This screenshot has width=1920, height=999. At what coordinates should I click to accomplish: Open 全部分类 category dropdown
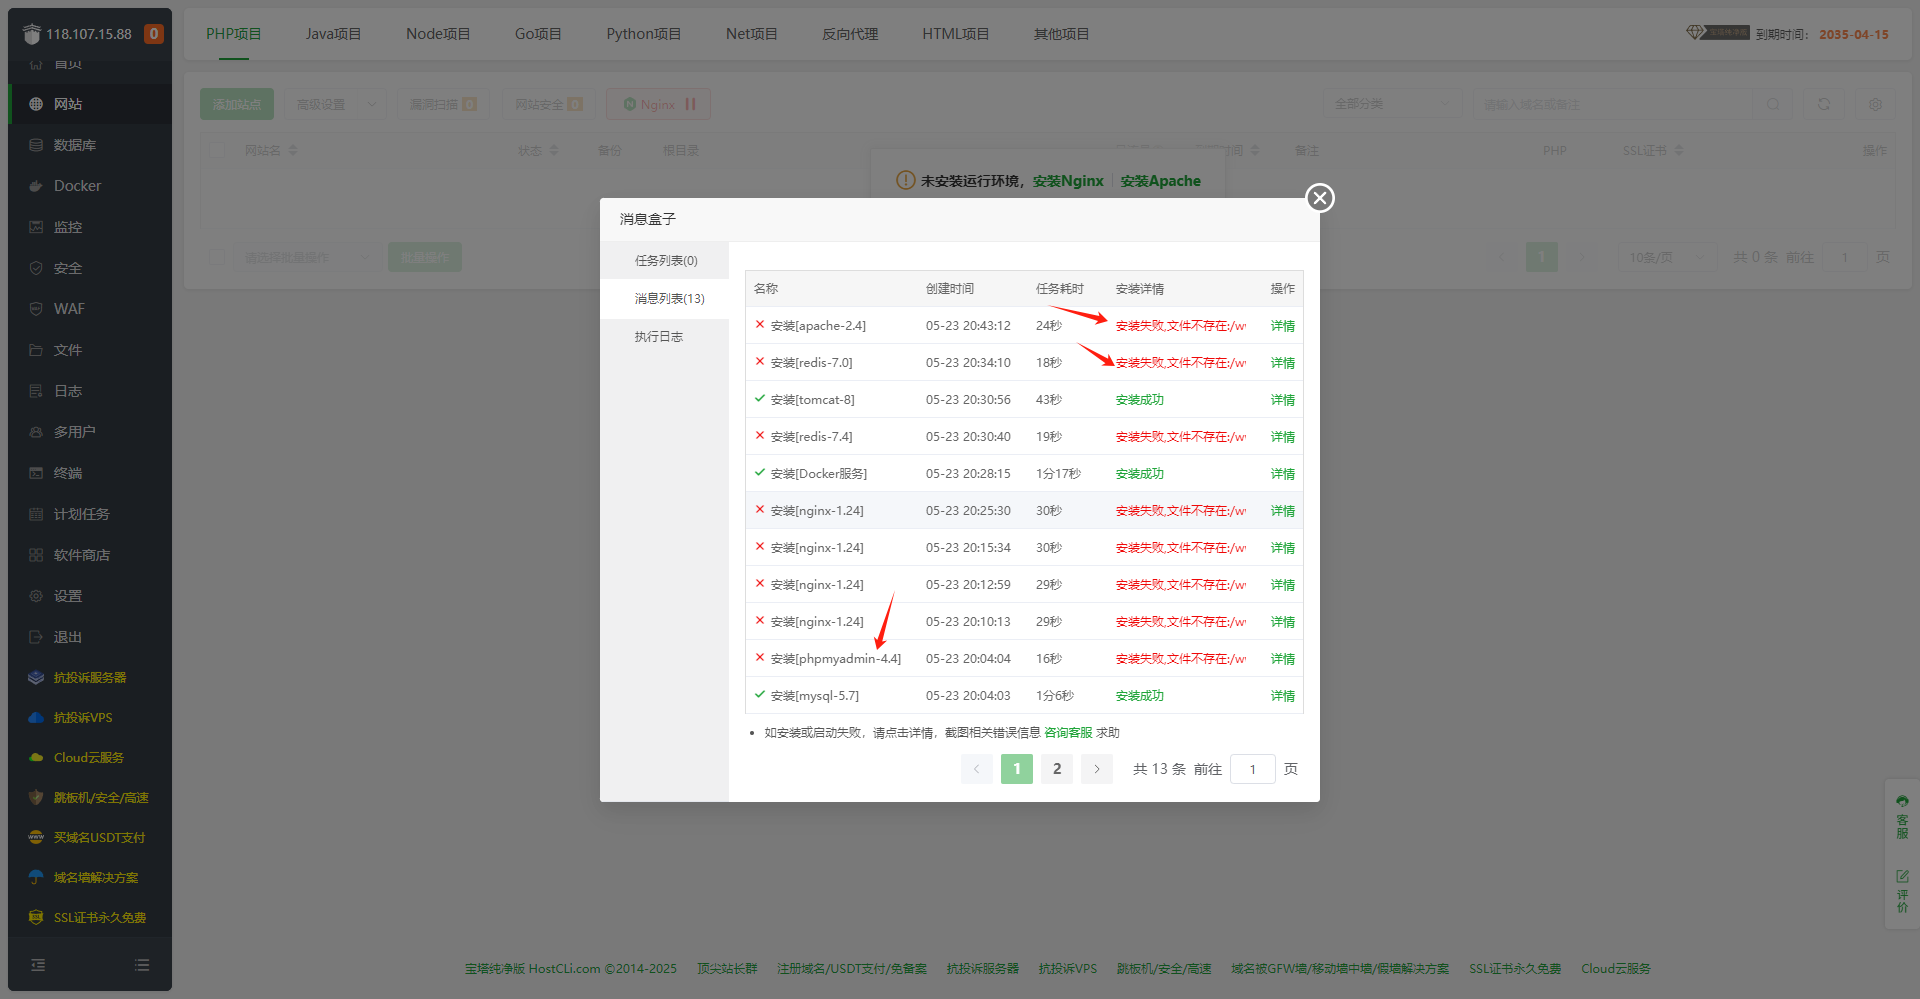[1392, 104]
